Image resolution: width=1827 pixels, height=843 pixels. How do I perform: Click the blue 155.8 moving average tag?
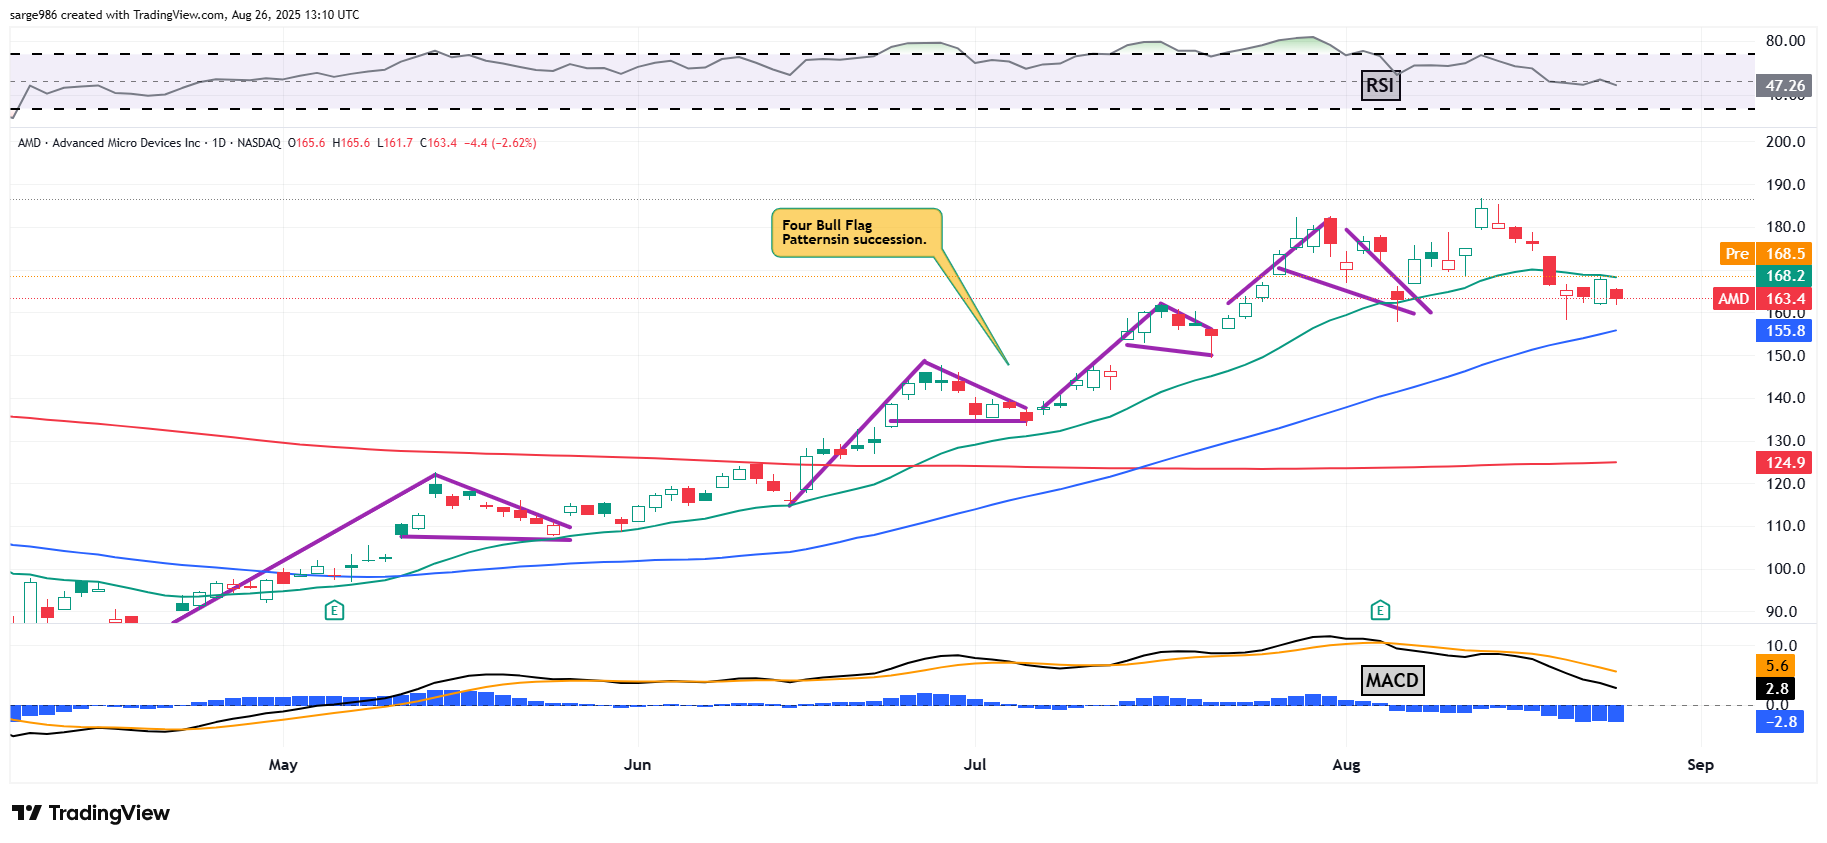coord(1784,331)
